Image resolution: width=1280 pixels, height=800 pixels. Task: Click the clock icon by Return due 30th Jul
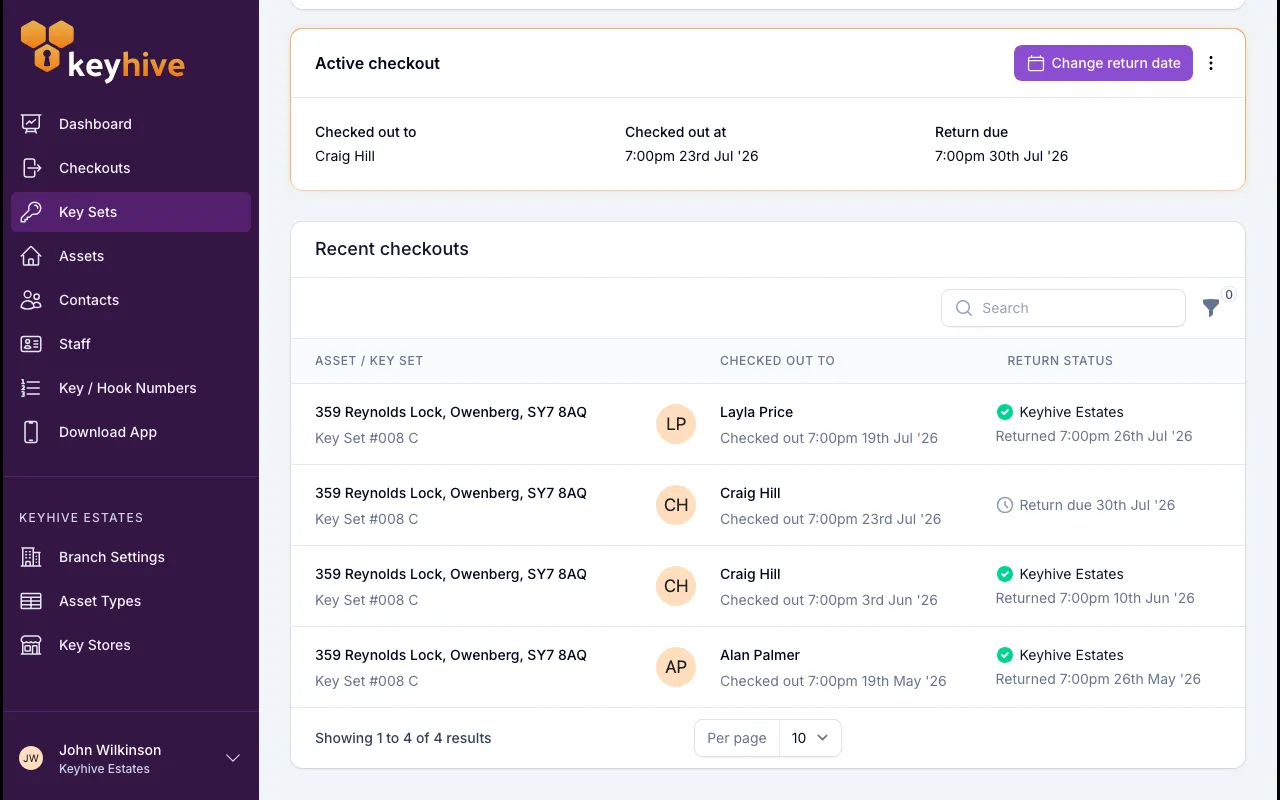click(1005, 505)
